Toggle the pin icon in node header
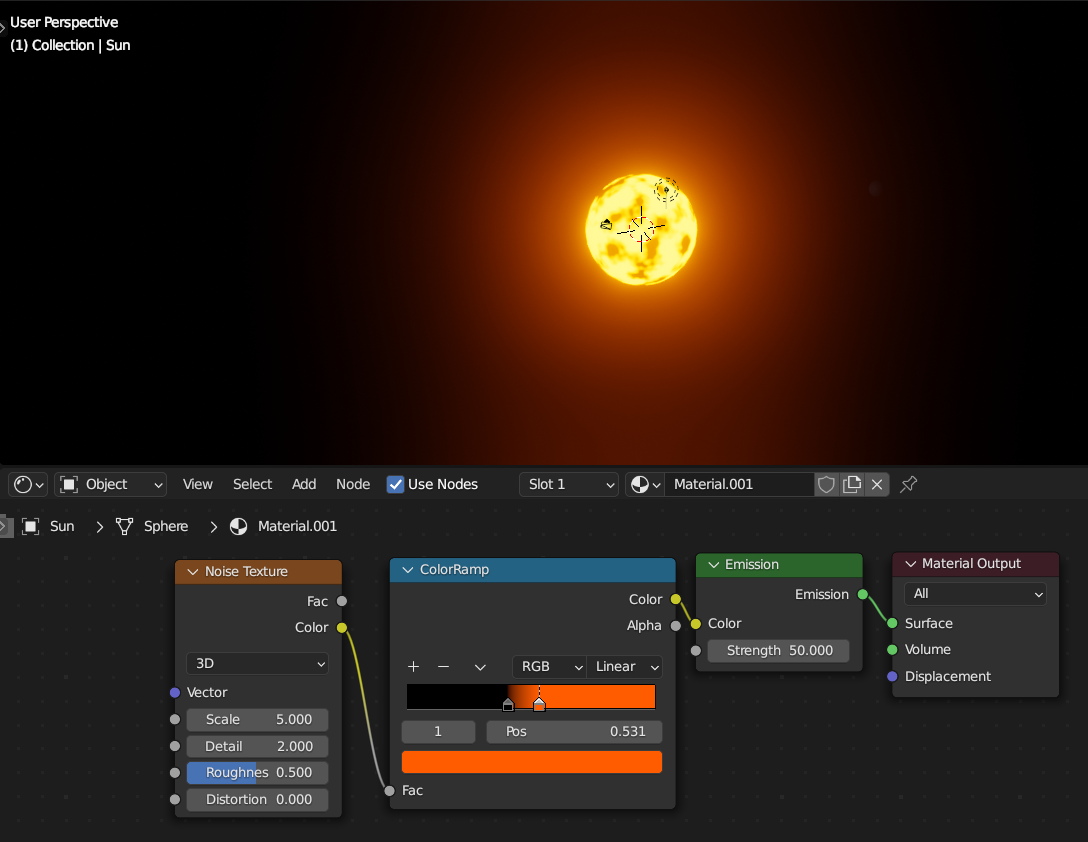The width and height of the screenshot is (1088, 842). click(x=908, y=485)
